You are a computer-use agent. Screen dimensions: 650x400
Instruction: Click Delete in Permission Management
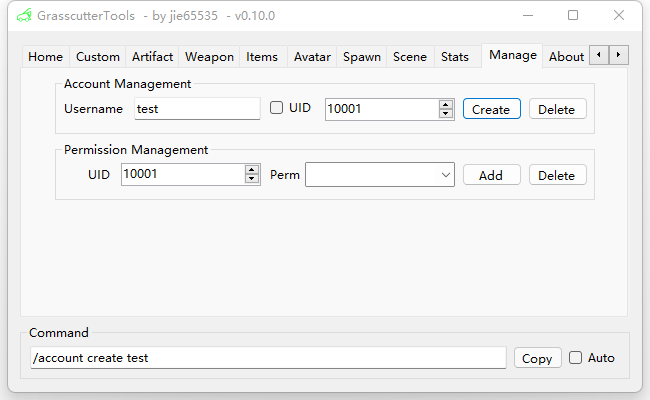coord(557,175)
